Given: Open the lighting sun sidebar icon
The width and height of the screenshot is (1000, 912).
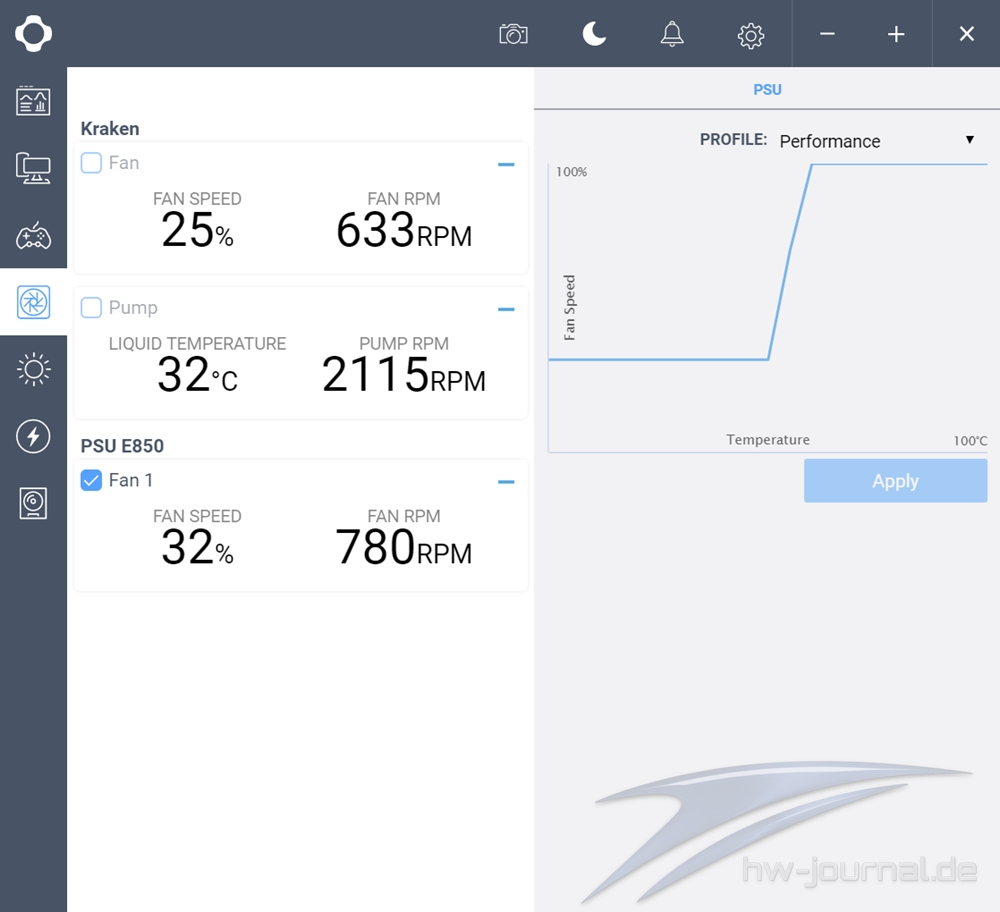Looking at the screenshot, I should coord(33,369).
